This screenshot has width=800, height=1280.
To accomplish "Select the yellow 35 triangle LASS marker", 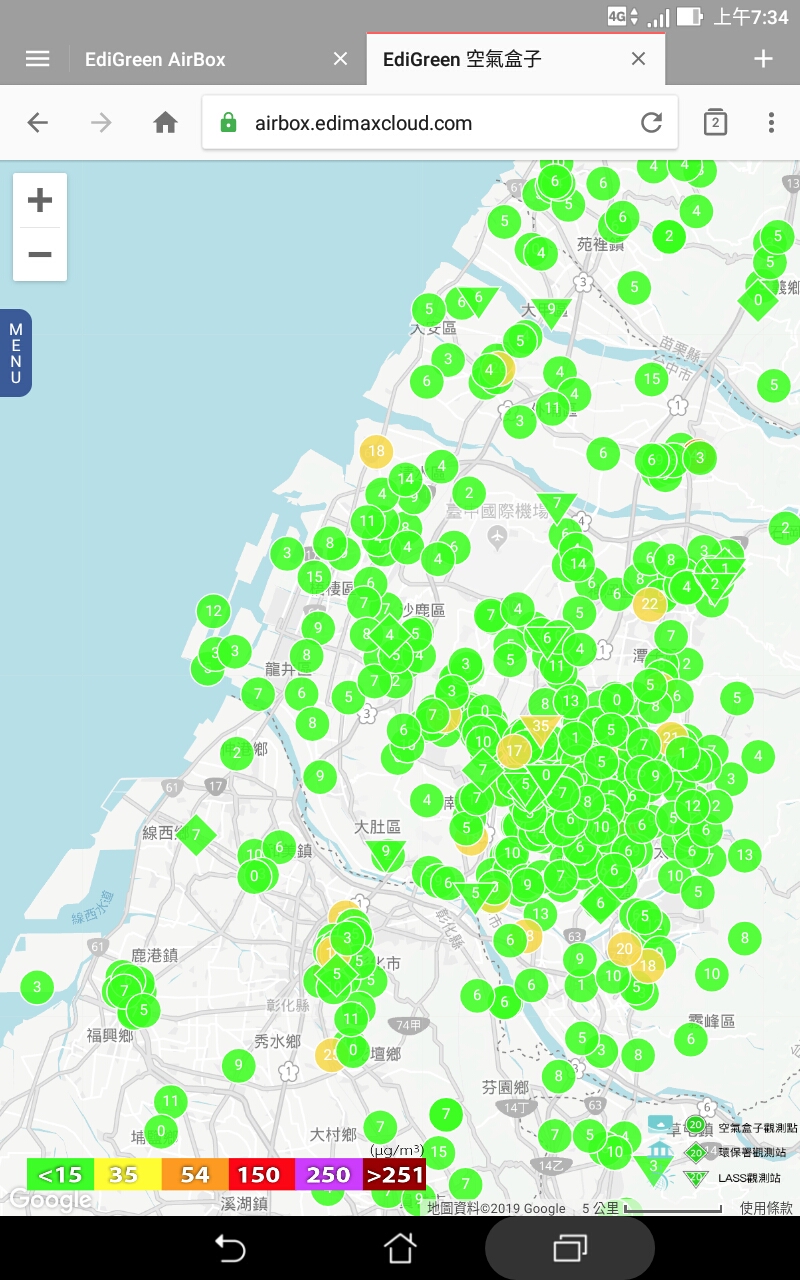I will [x=540, y=729].
